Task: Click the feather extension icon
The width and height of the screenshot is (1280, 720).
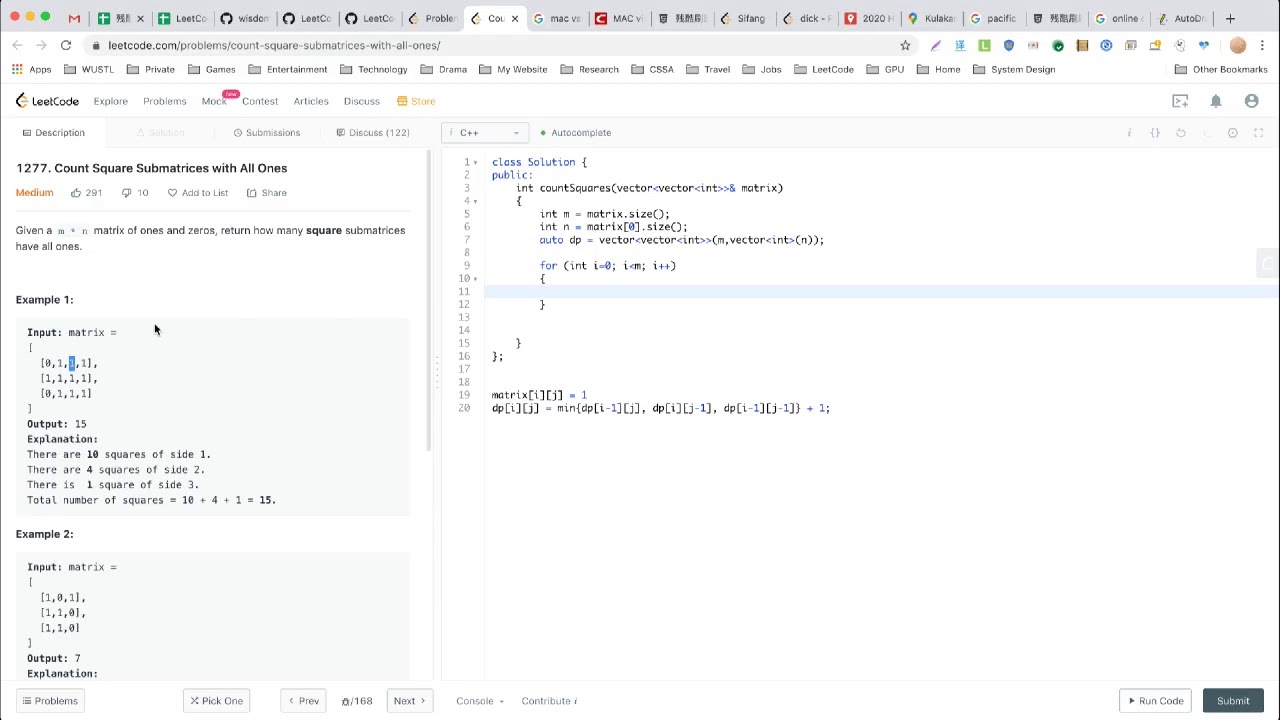Action: [x=935, y=45]
